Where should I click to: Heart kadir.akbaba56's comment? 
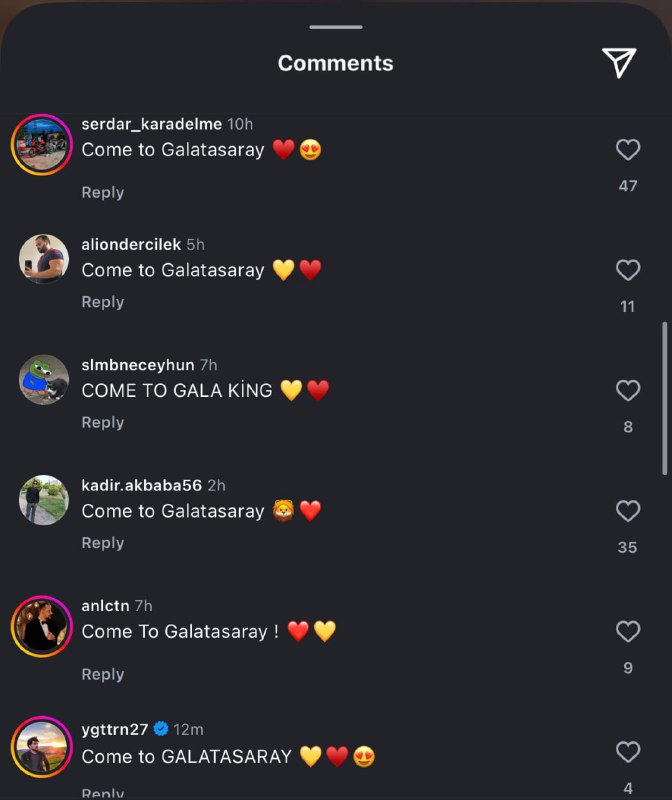tap(627, 511)
